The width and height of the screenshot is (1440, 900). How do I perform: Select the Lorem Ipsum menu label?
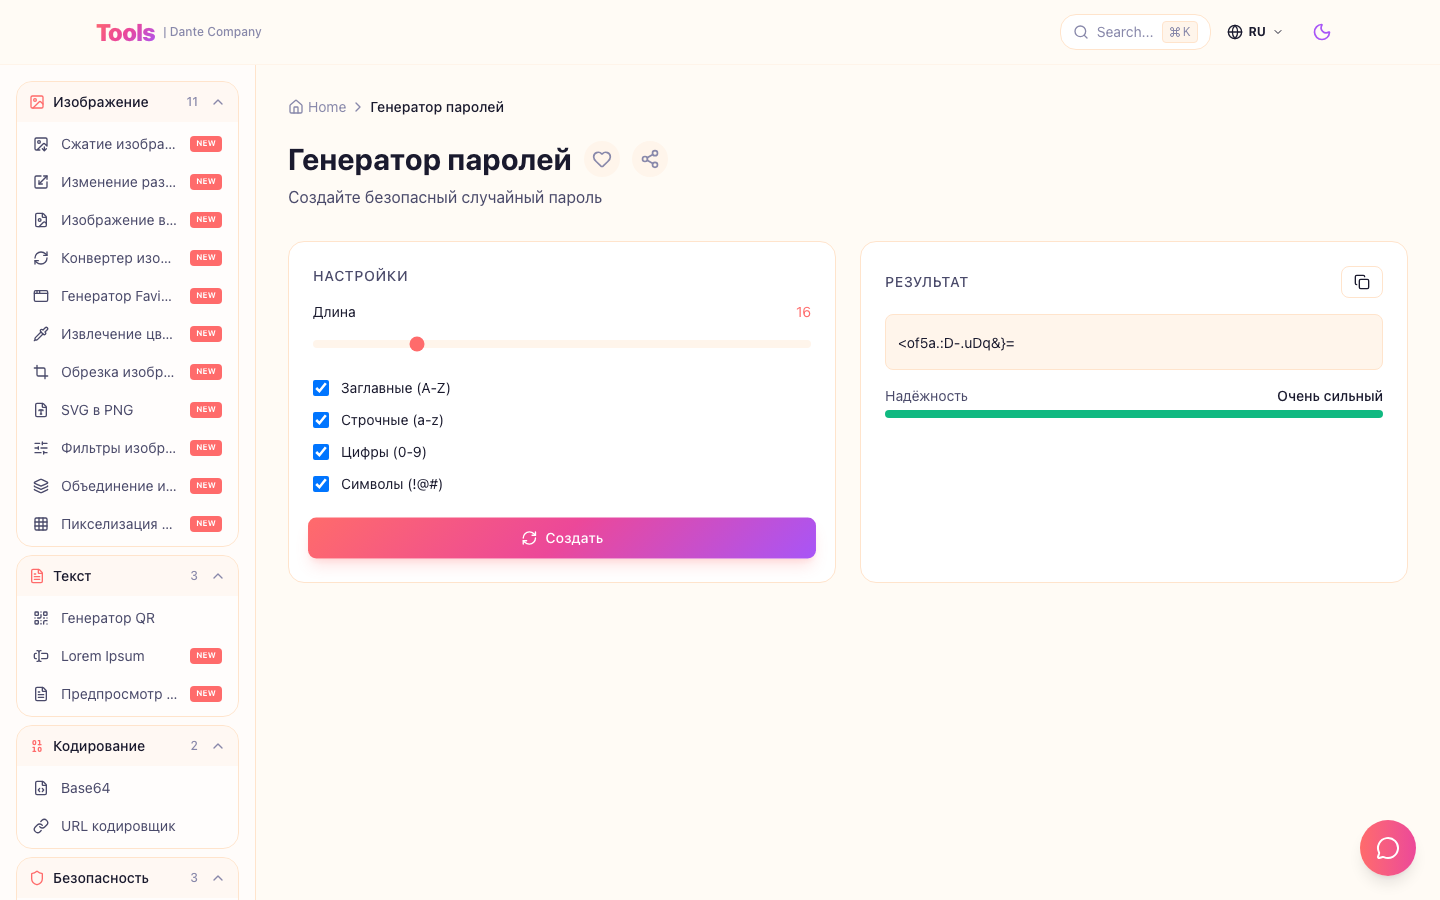pyautogui.click(x=103, y=656)
